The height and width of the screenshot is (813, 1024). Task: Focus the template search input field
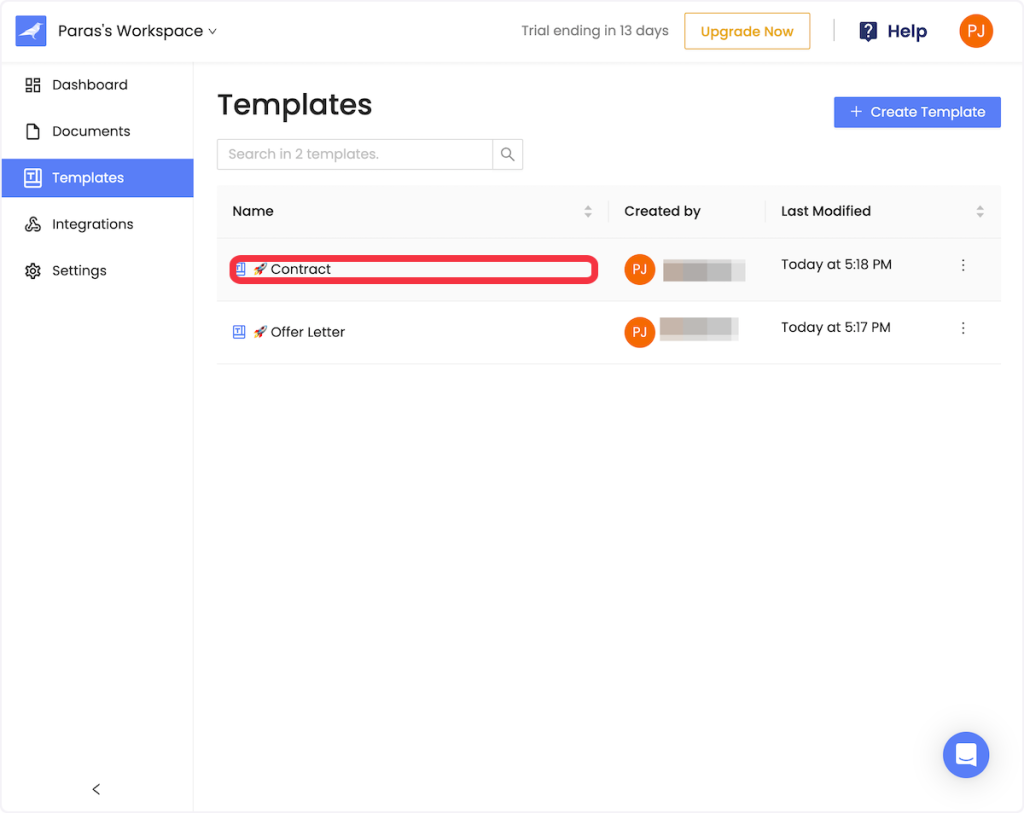(355, 154)
